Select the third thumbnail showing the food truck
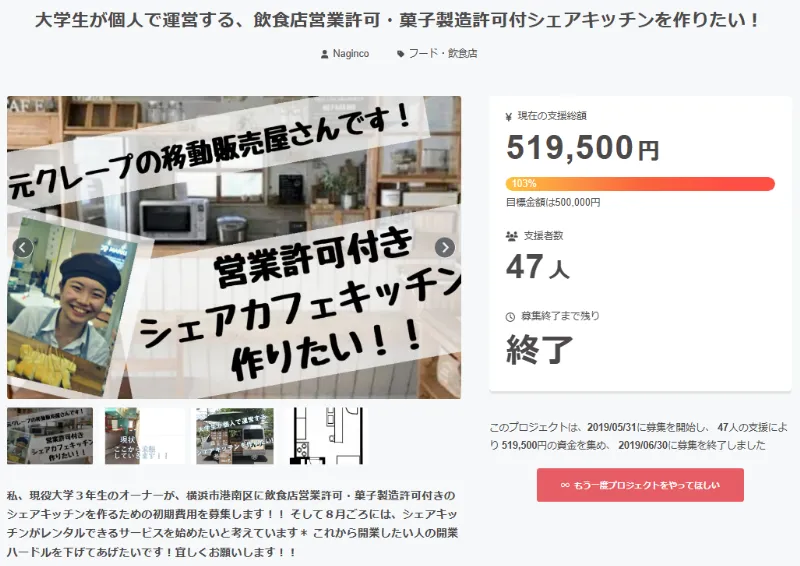 (235, 436)
